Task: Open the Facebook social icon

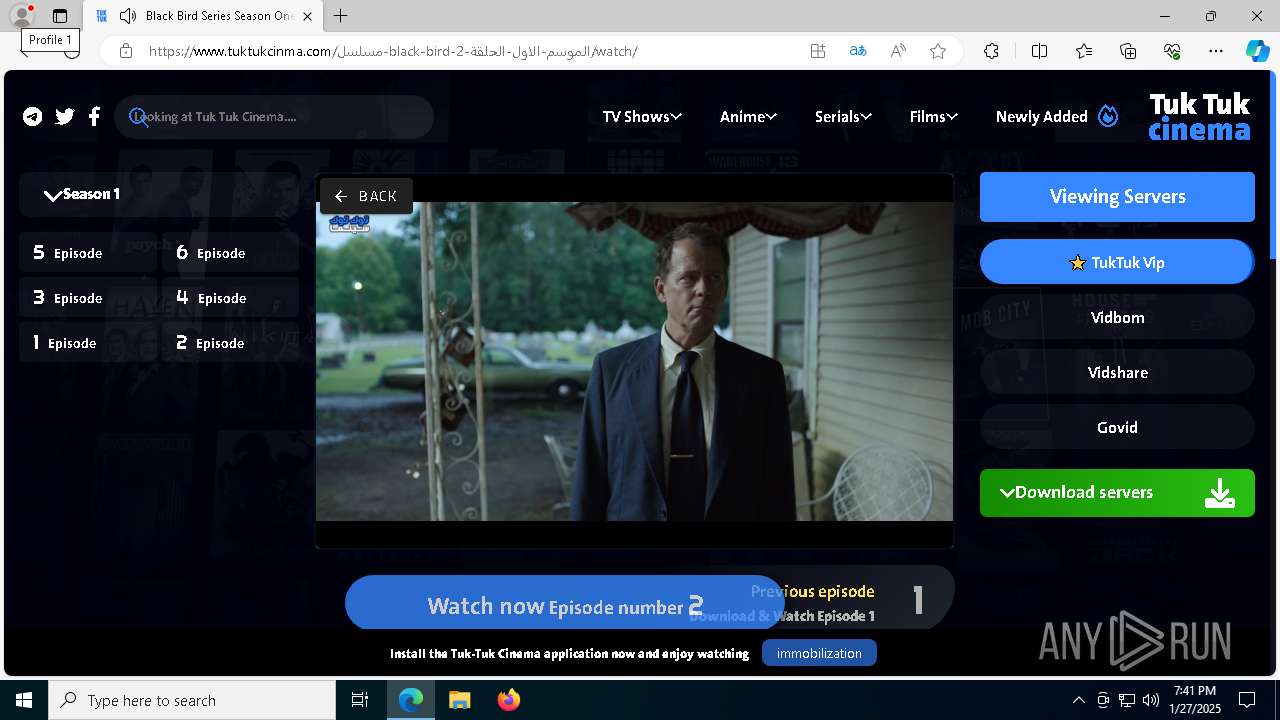Action: tap(94, 117)
